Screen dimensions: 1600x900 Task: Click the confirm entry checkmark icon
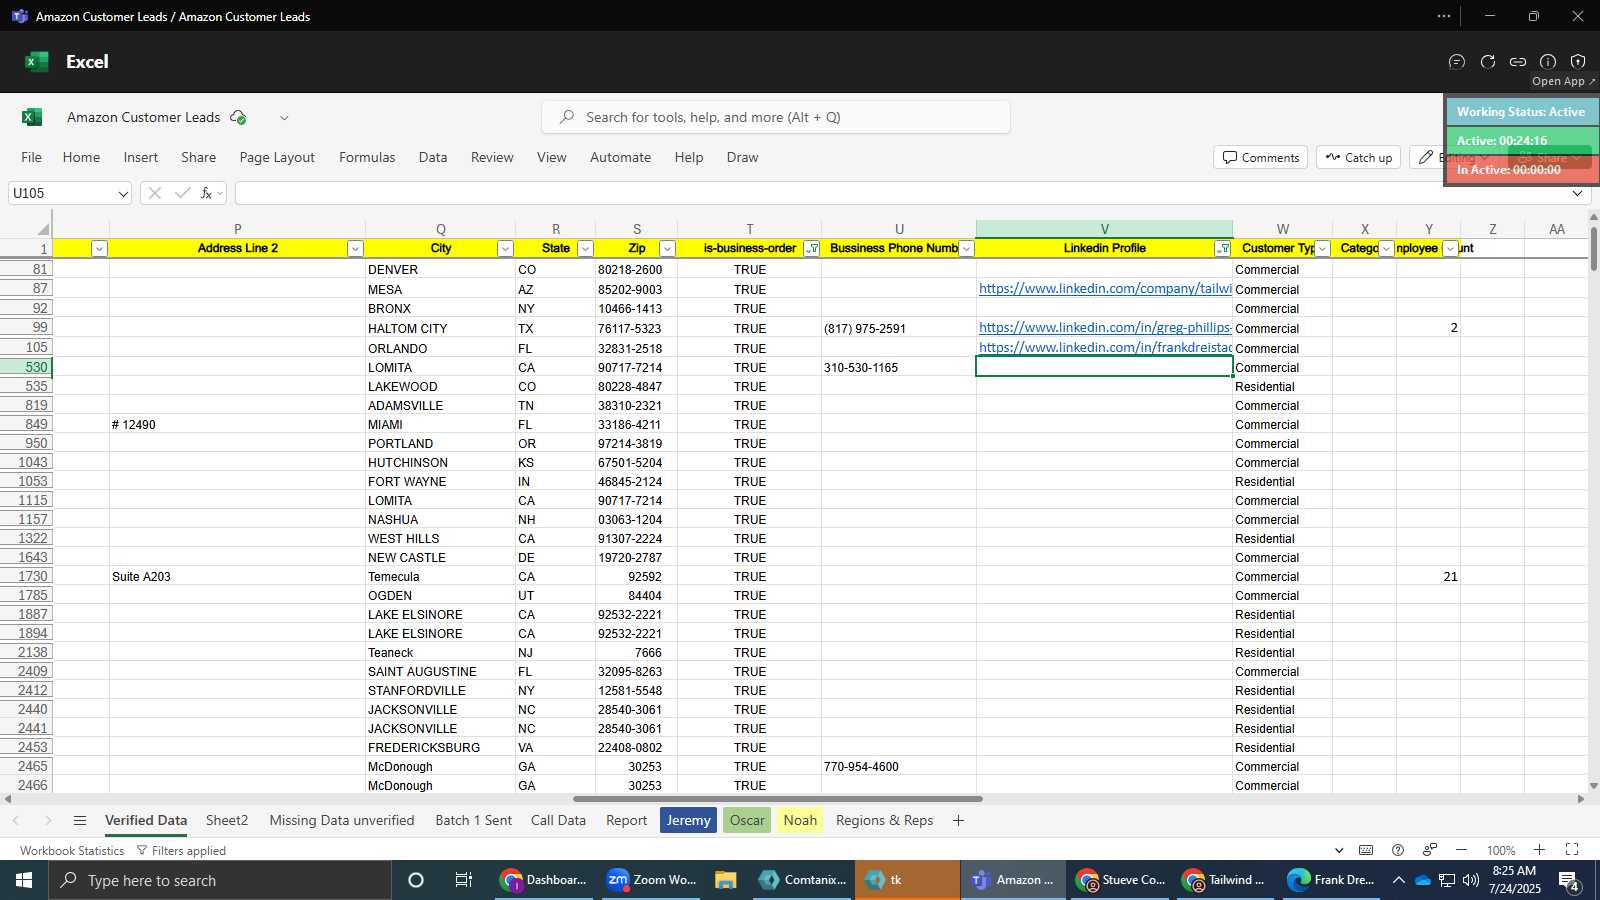point(182,193)
